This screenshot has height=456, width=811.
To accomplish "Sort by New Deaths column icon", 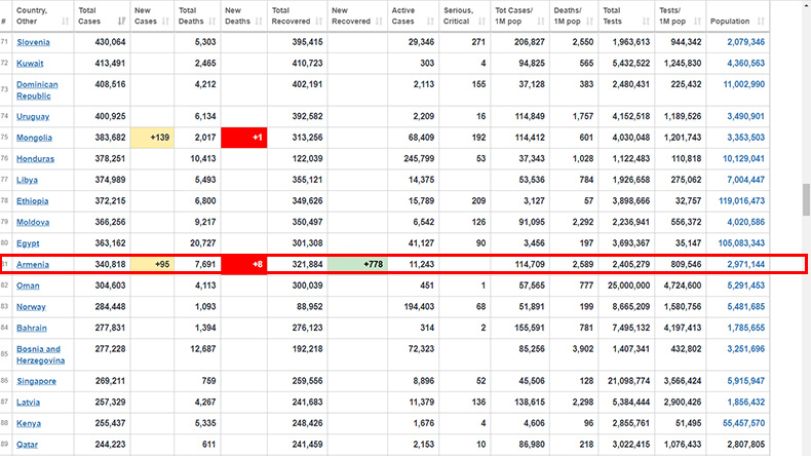I will 259,21.
